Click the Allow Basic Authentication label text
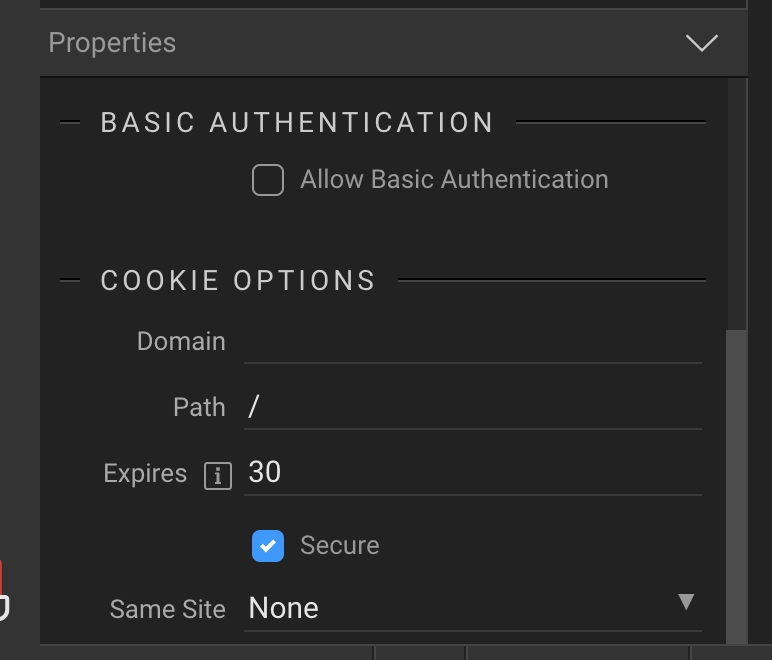Viewport: 772px width, 660px height. 454,180
